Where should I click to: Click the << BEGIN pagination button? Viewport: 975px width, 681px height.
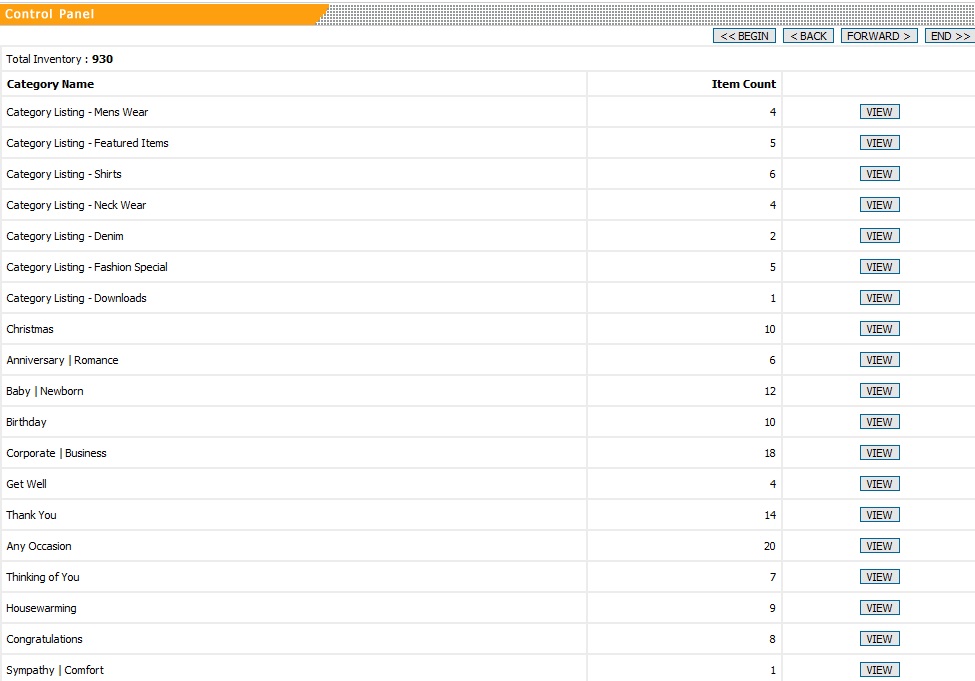coord(744,36)
